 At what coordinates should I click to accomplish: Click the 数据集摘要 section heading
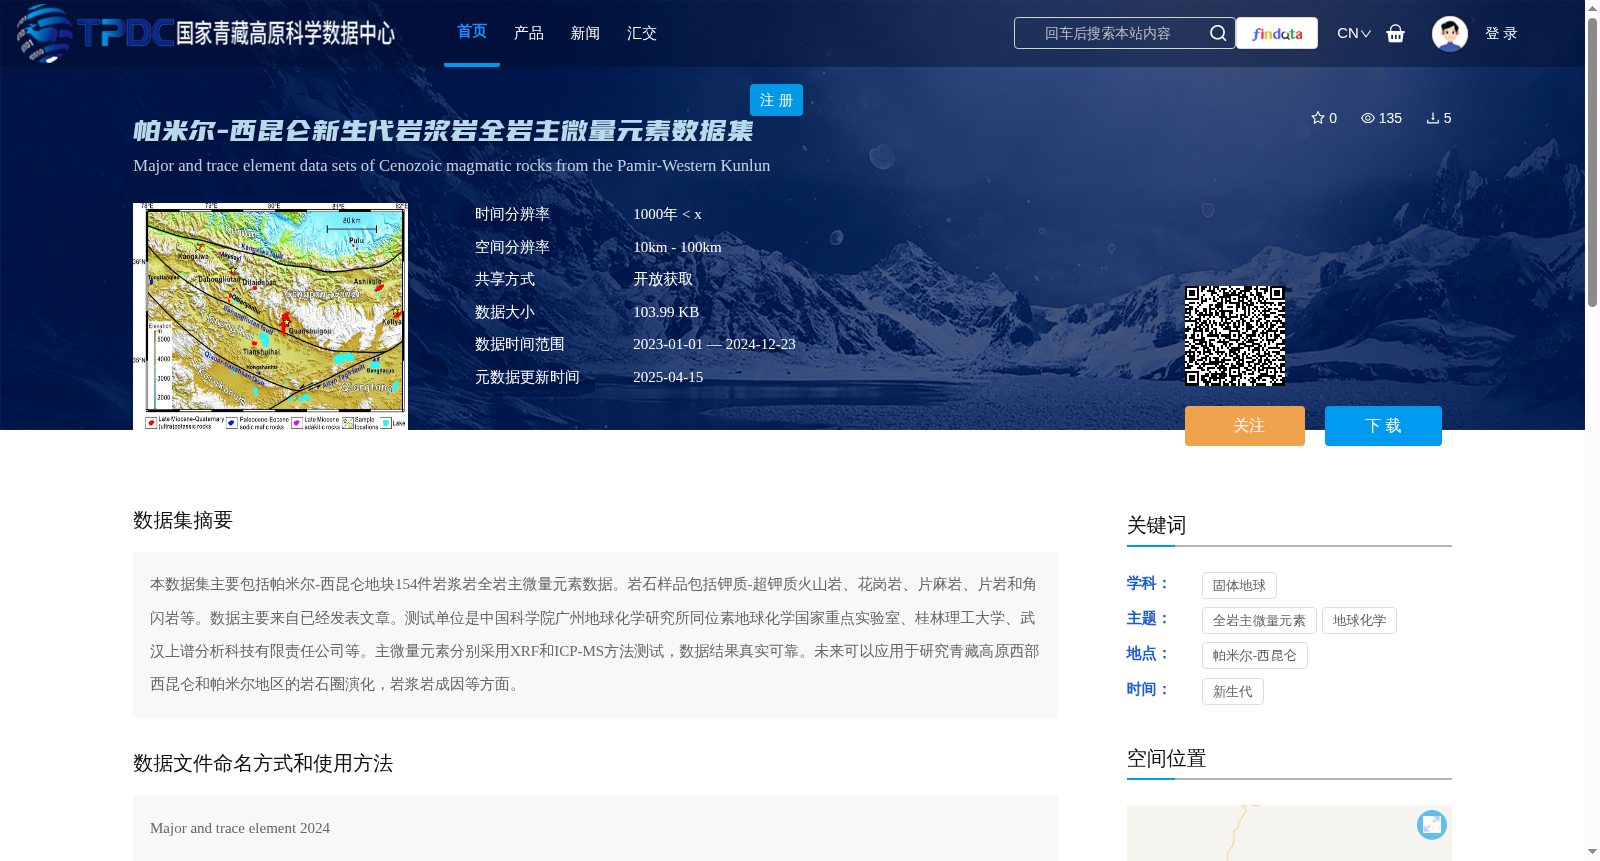point(183,520)
